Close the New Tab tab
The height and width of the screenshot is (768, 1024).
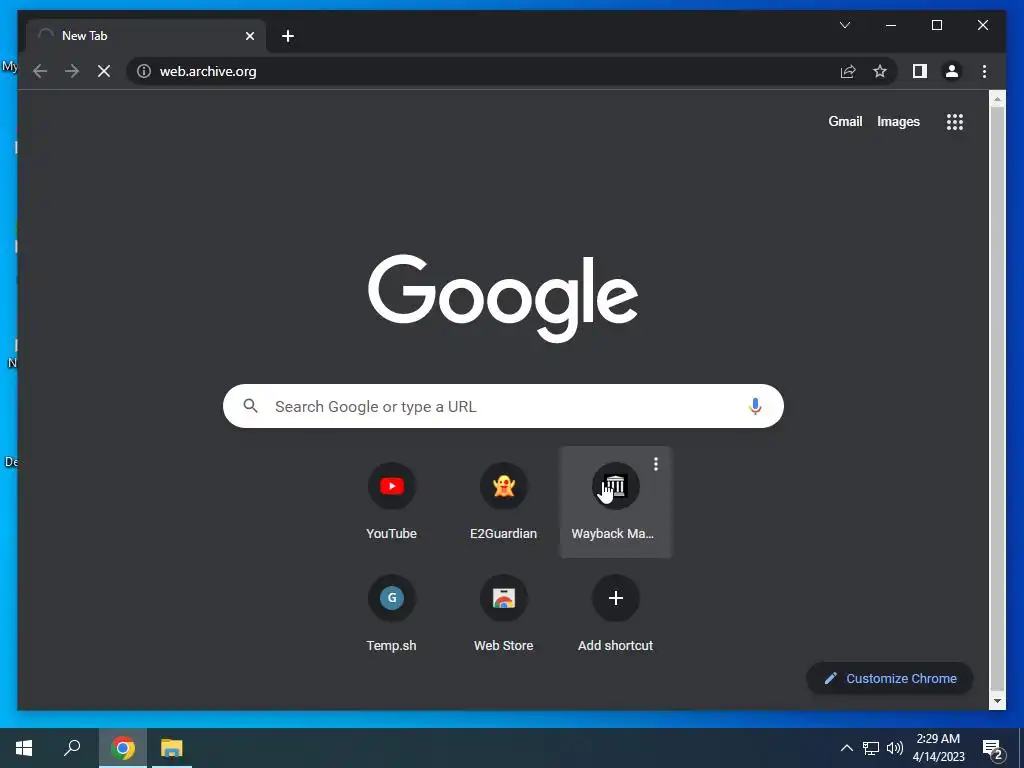coord(249,36)
